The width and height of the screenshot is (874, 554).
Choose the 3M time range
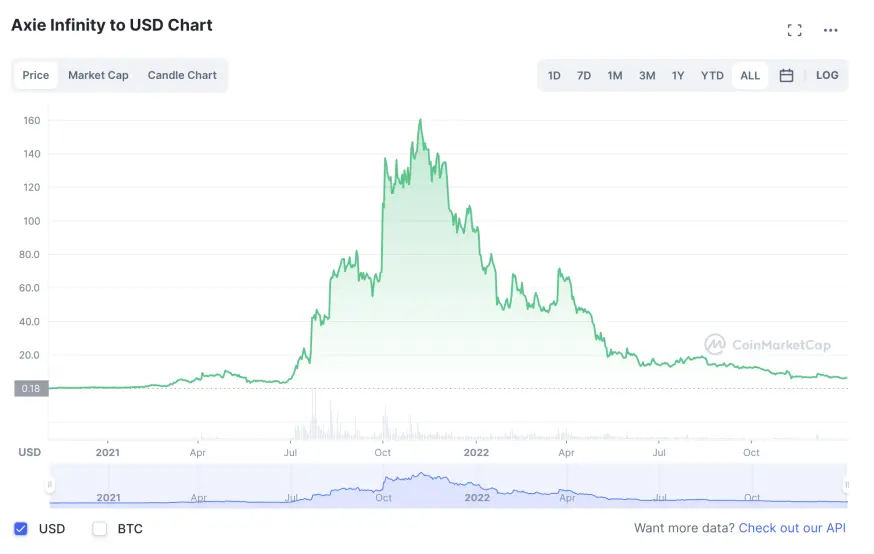(647, 75)
